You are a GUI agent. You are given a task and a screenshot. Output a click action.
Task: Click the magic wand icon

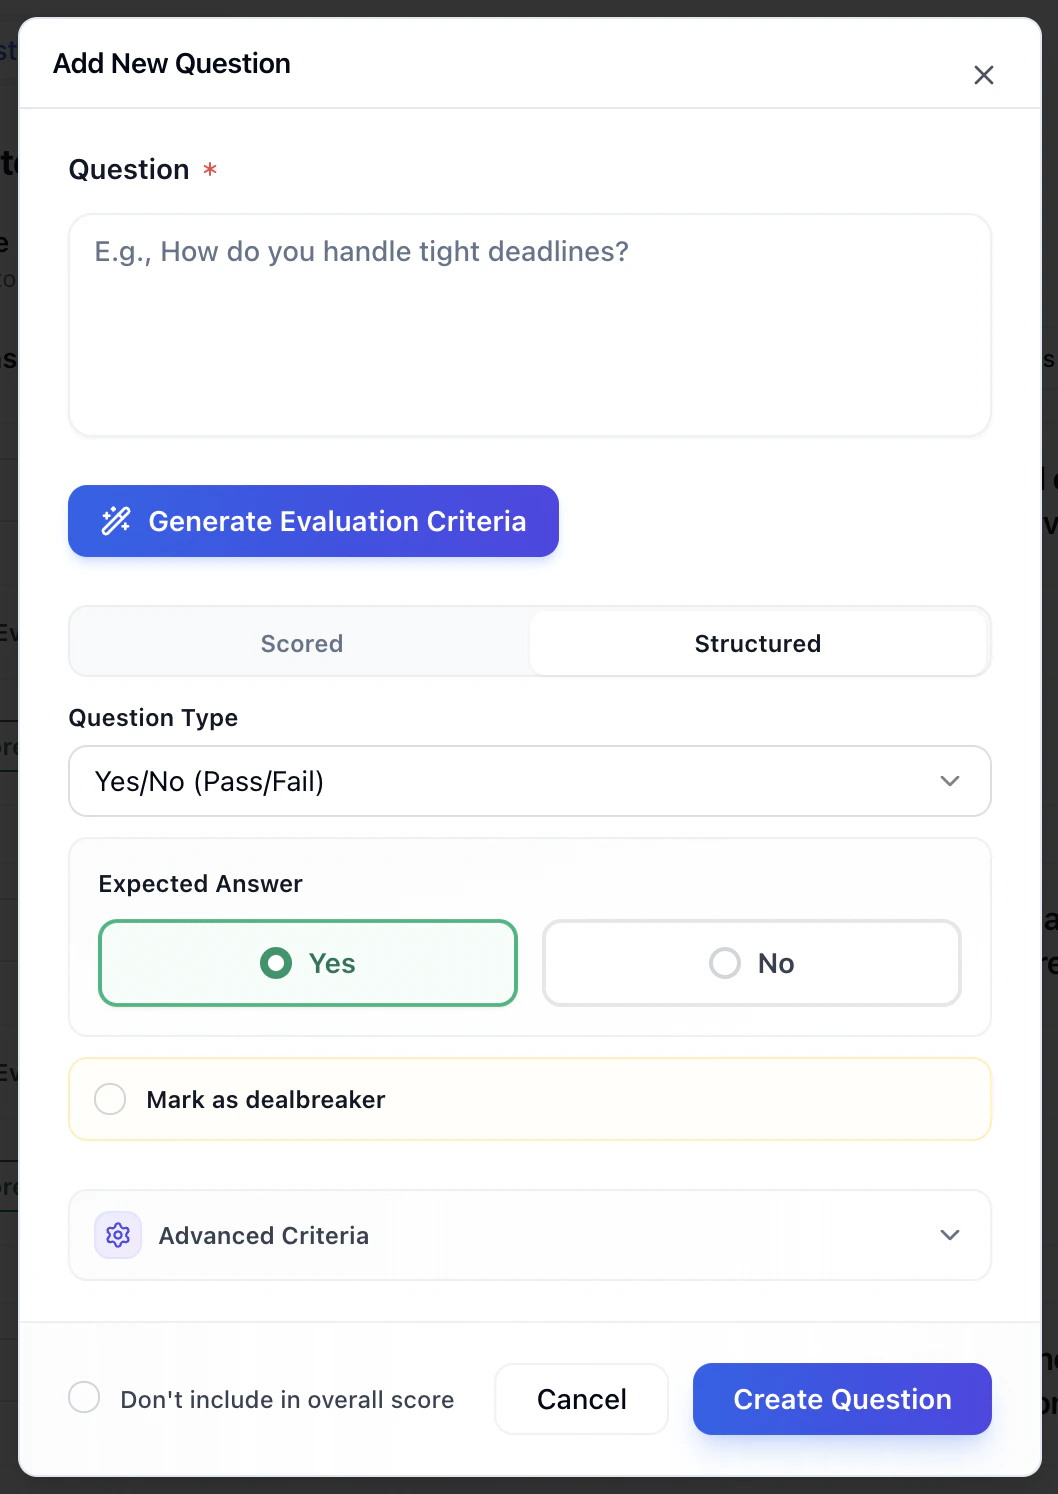tap(116, 520)
